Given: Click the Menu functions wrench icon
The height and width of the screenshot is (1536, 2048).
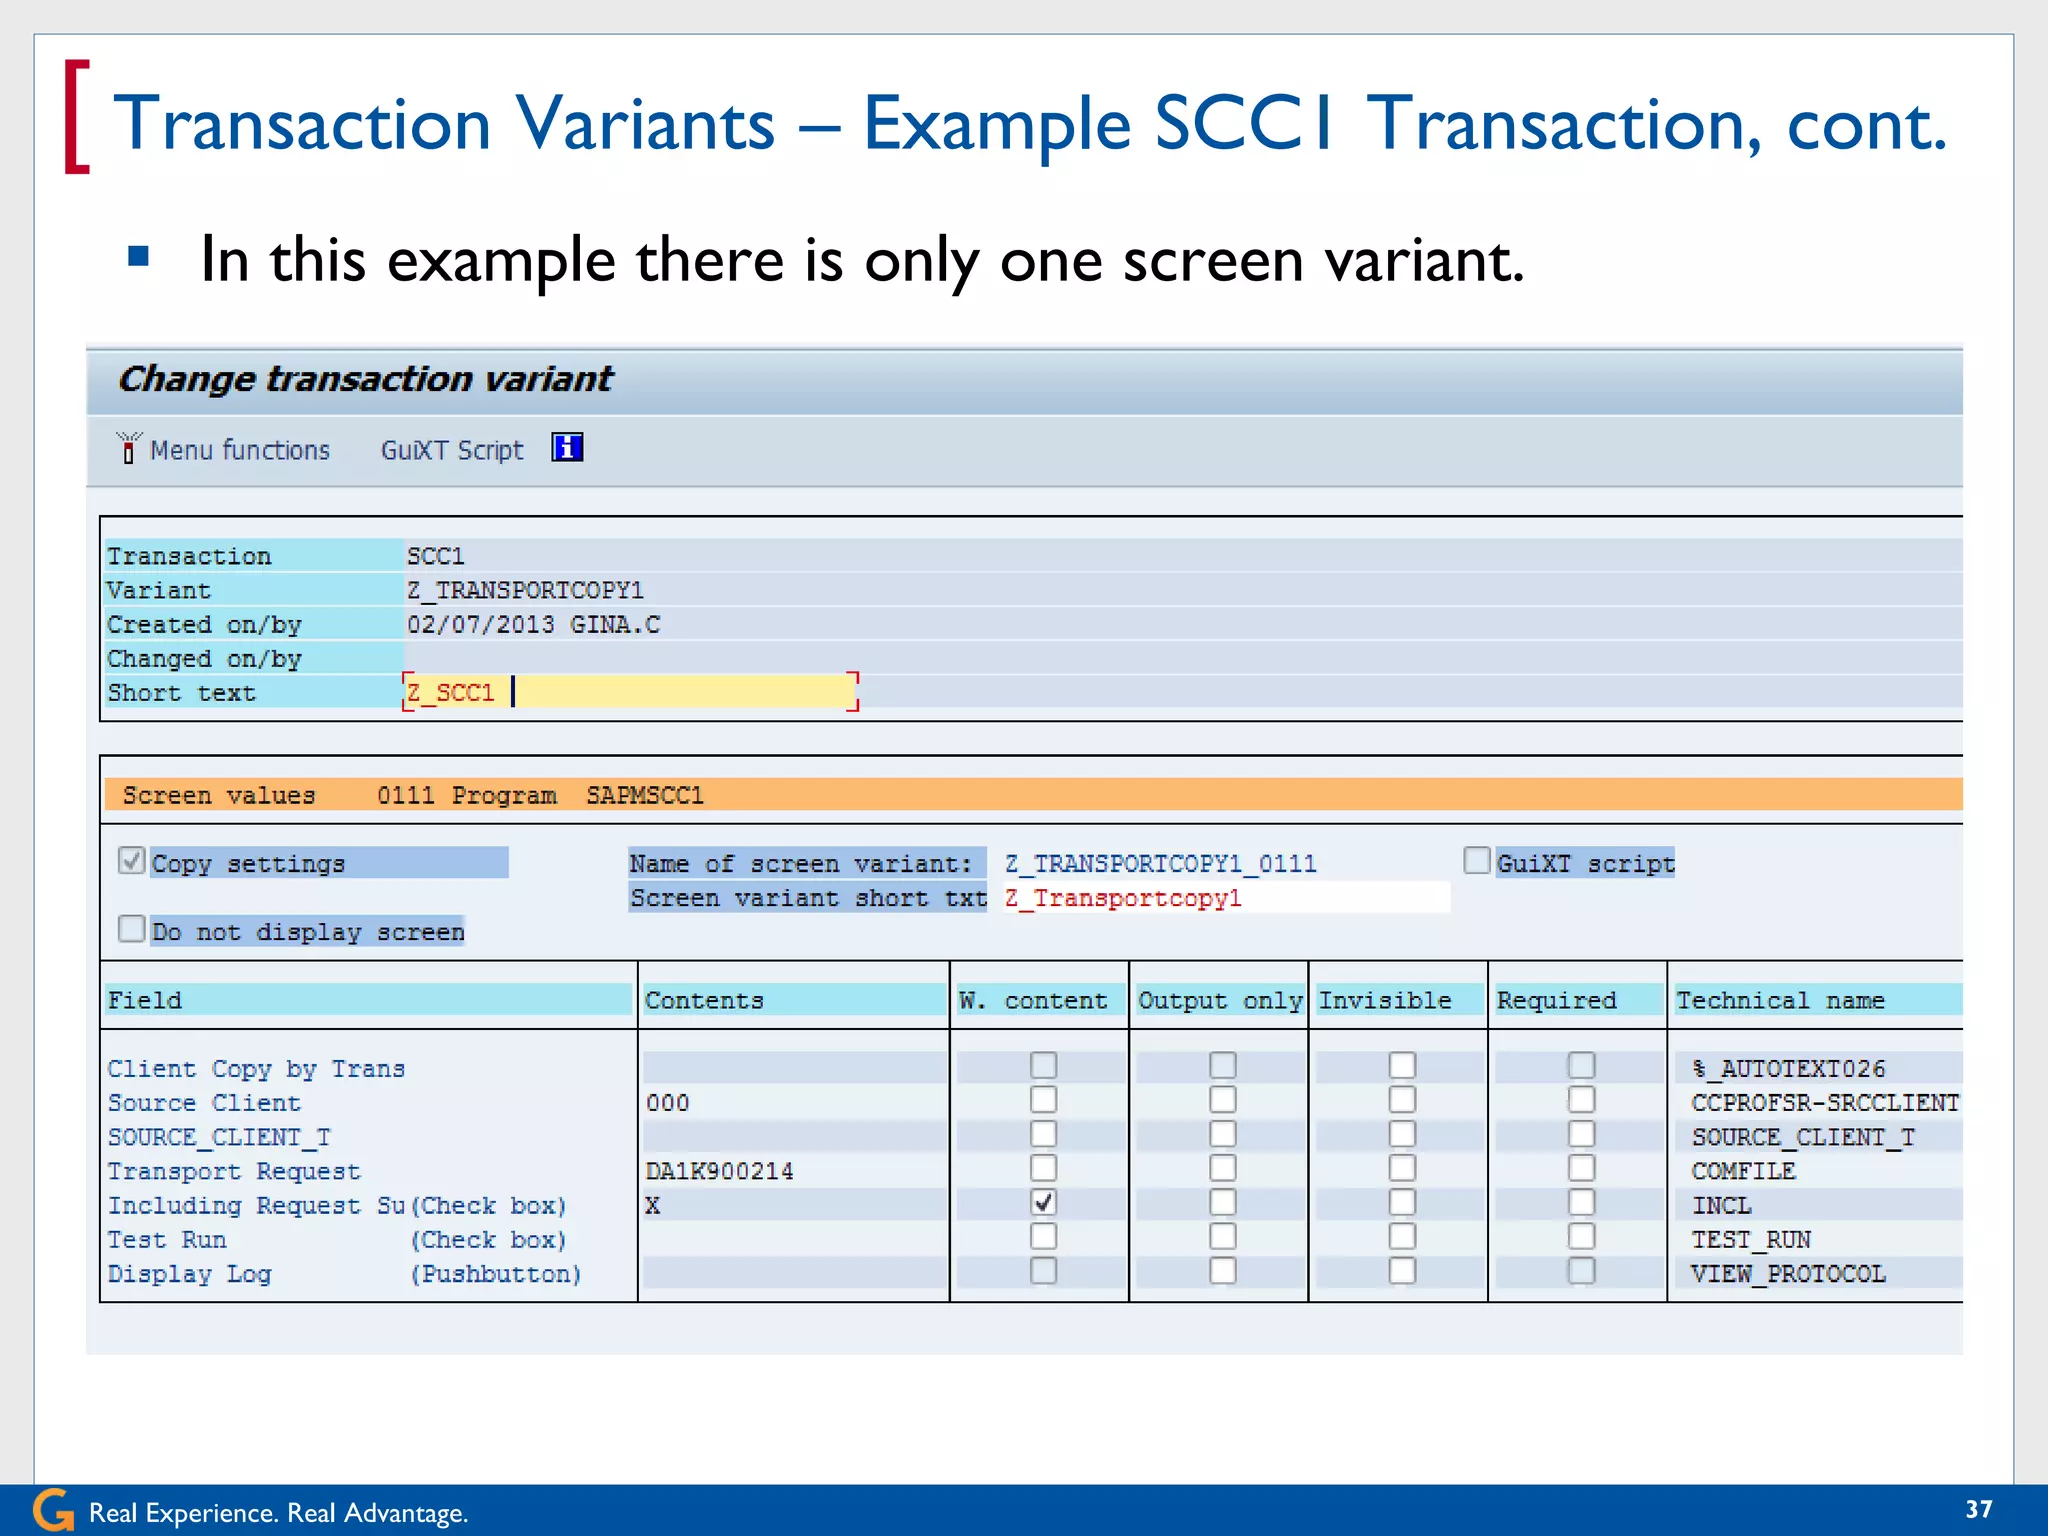Looking at the screenshot, I should 128,449.
